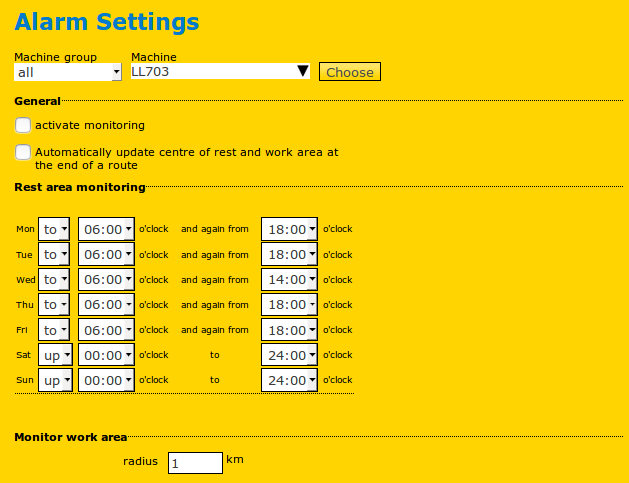
Task: Open Monday's 'to' mode dropdown
Action: click(54, 229)
